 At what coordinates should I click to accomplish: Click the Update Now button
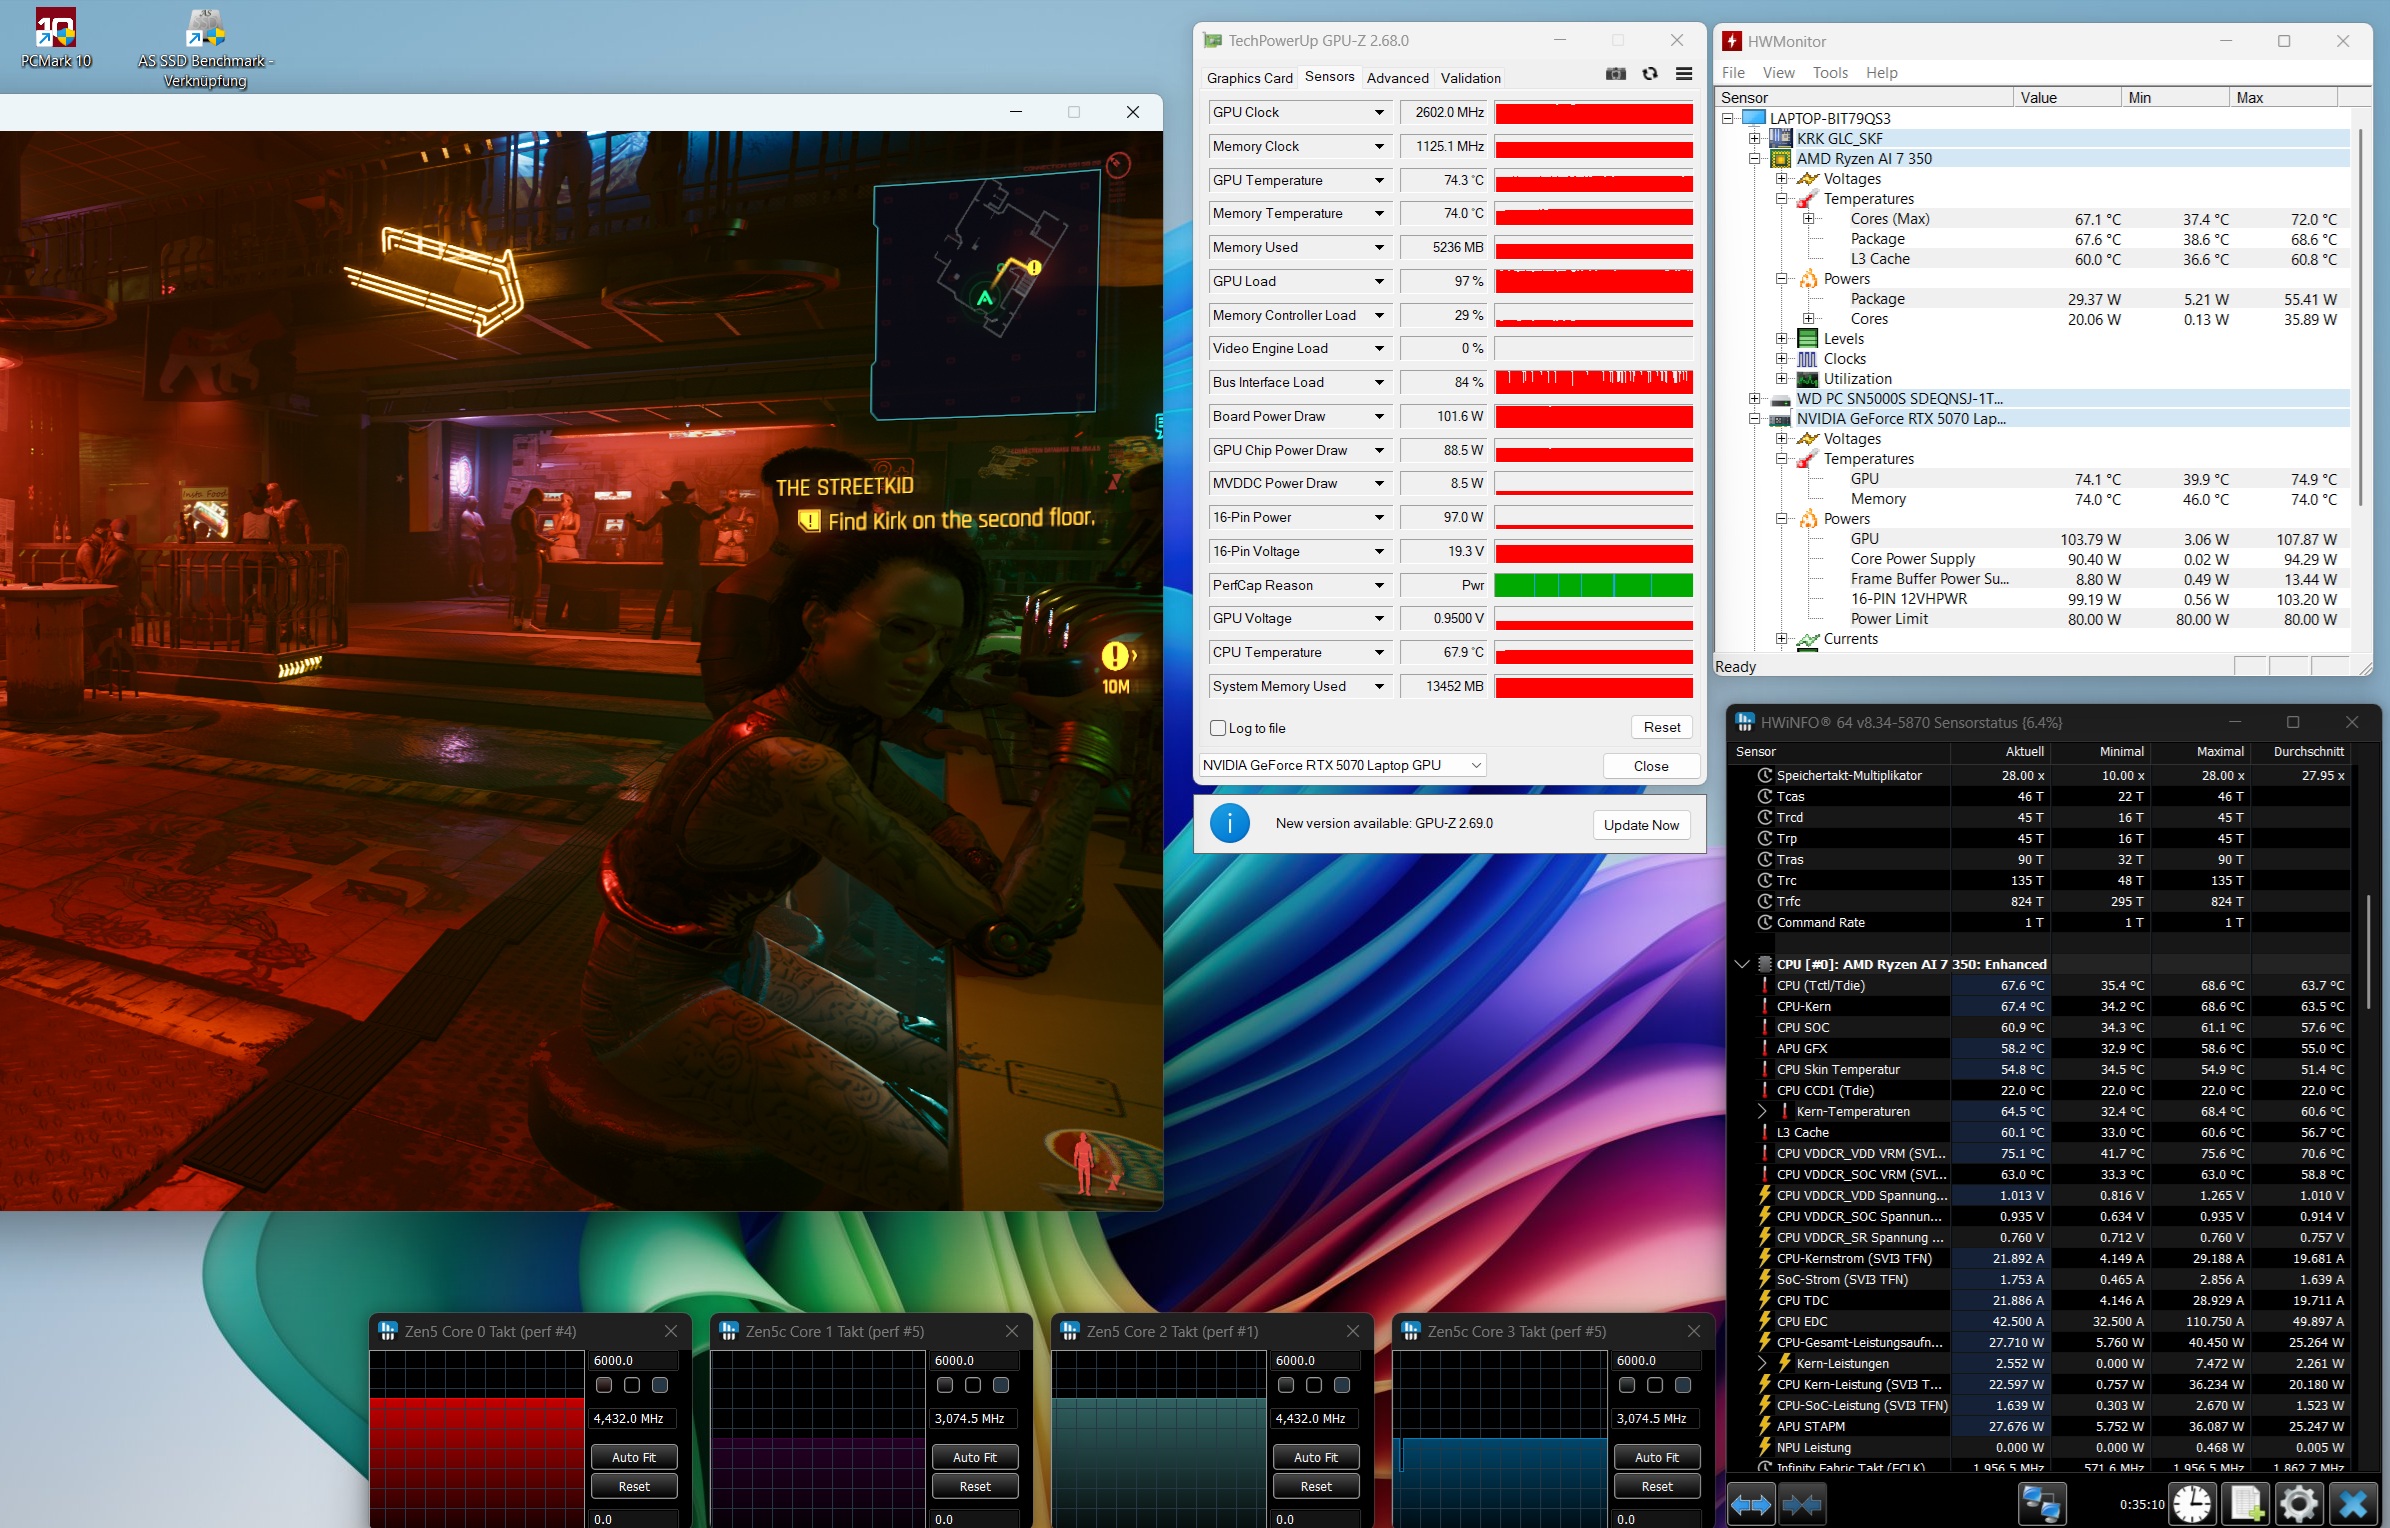1641,825
